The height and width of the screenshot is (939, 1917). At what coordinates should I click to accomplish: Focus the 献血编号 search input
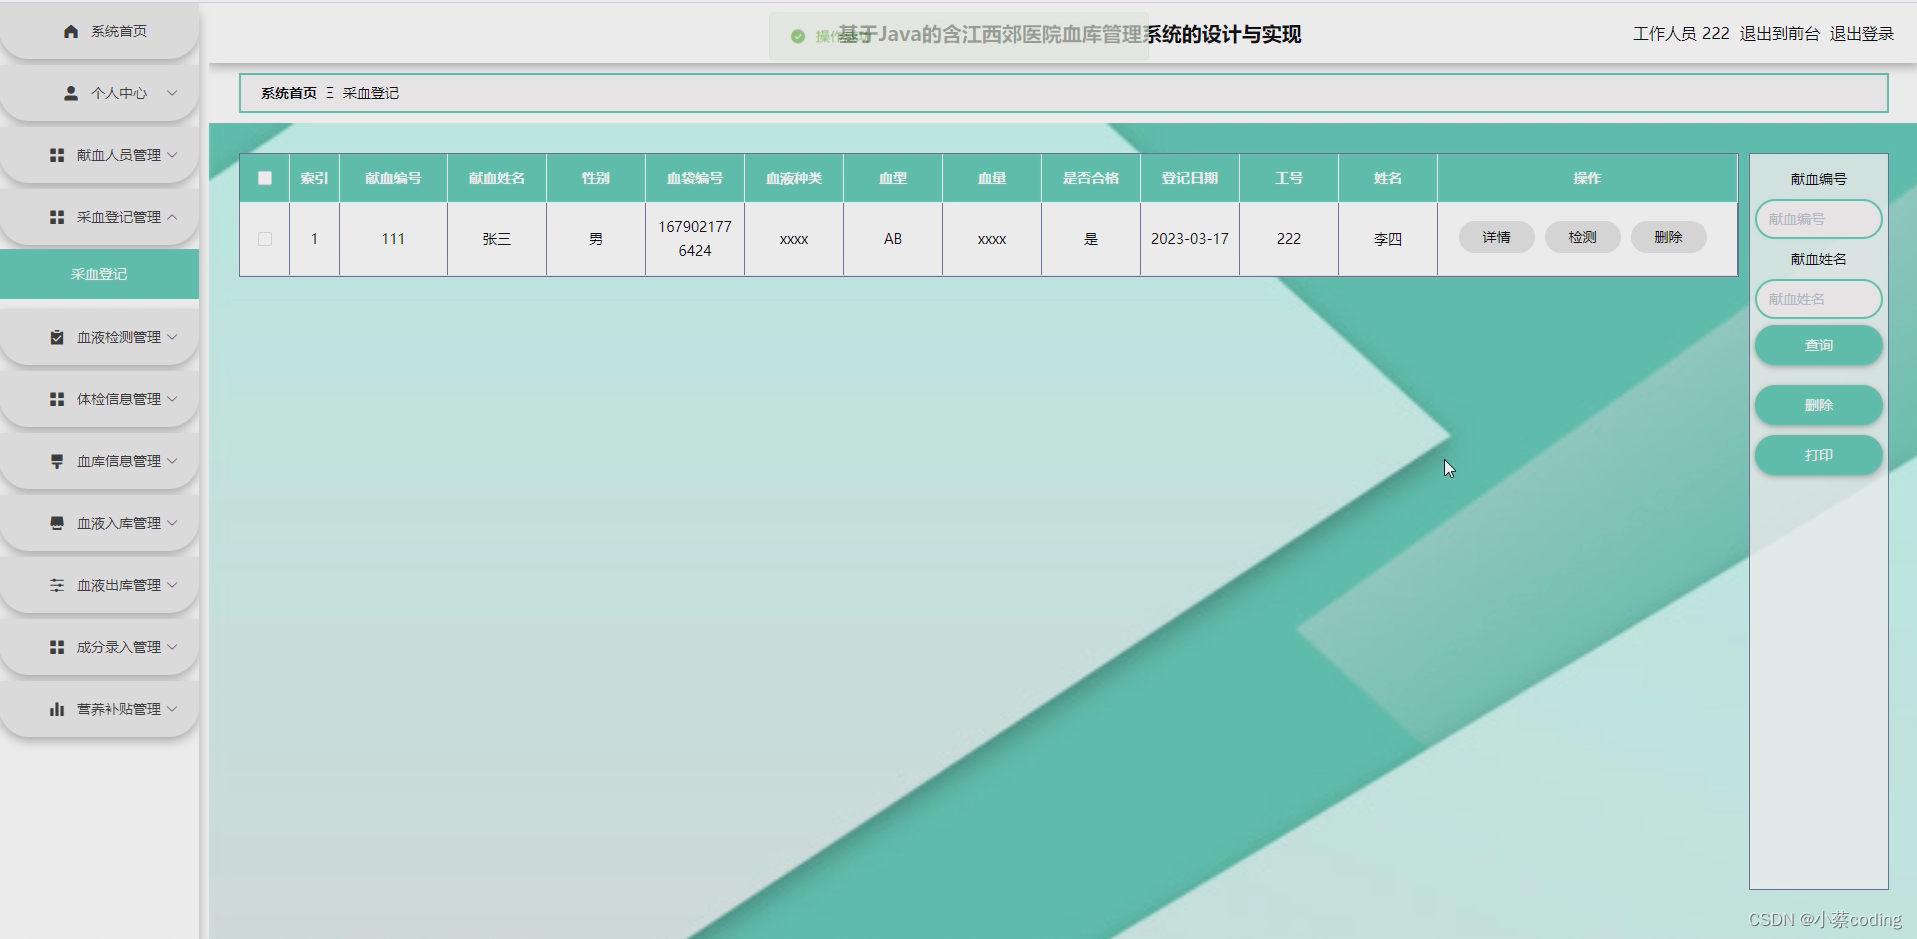[x=1818, y=219]
